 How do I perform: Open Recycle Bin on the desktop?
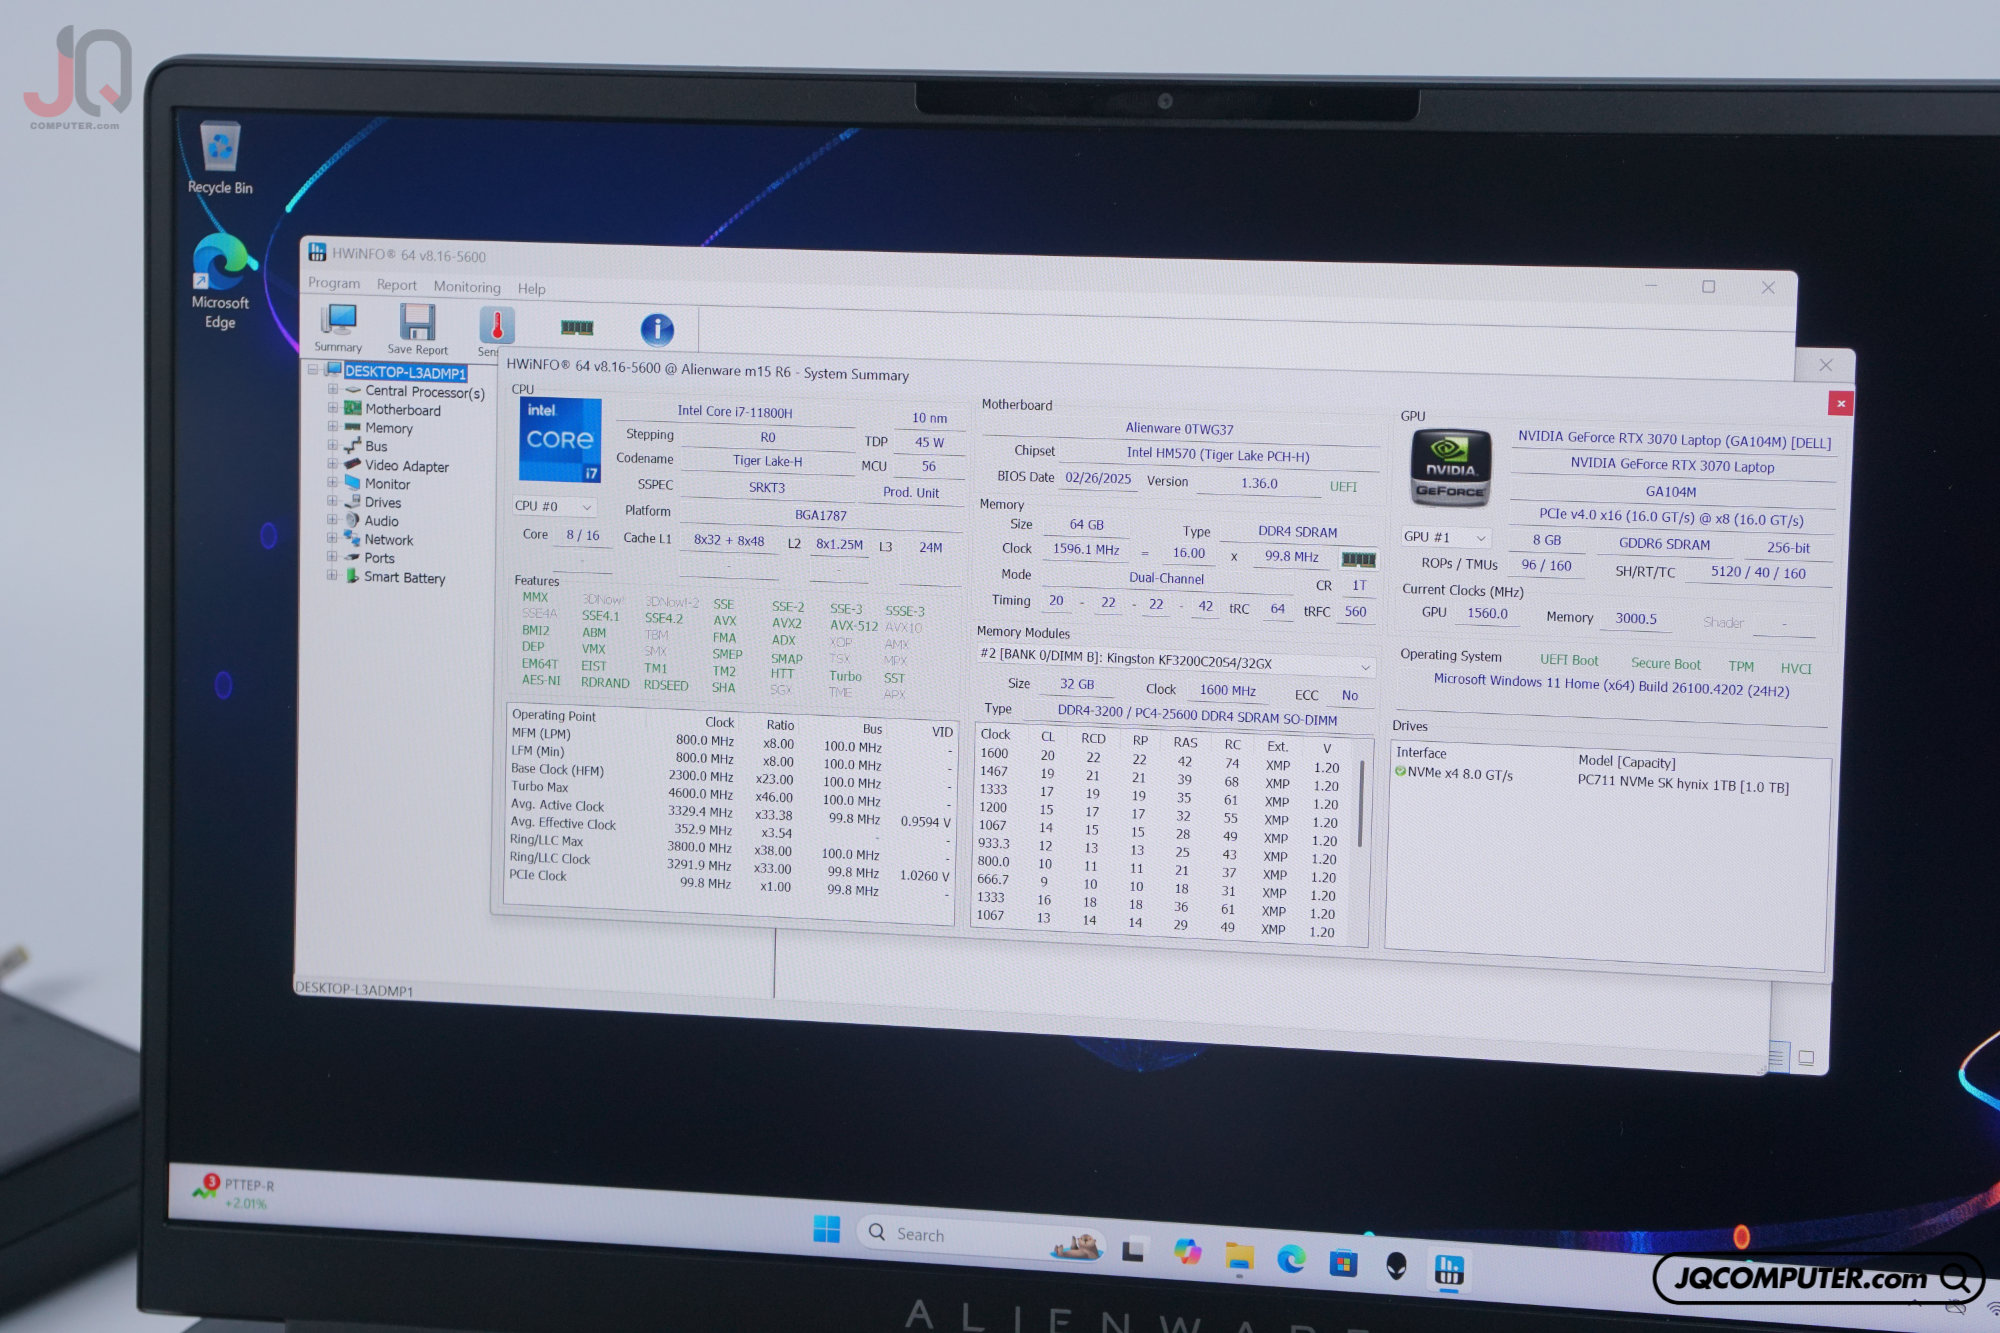(x=220, y=158)
